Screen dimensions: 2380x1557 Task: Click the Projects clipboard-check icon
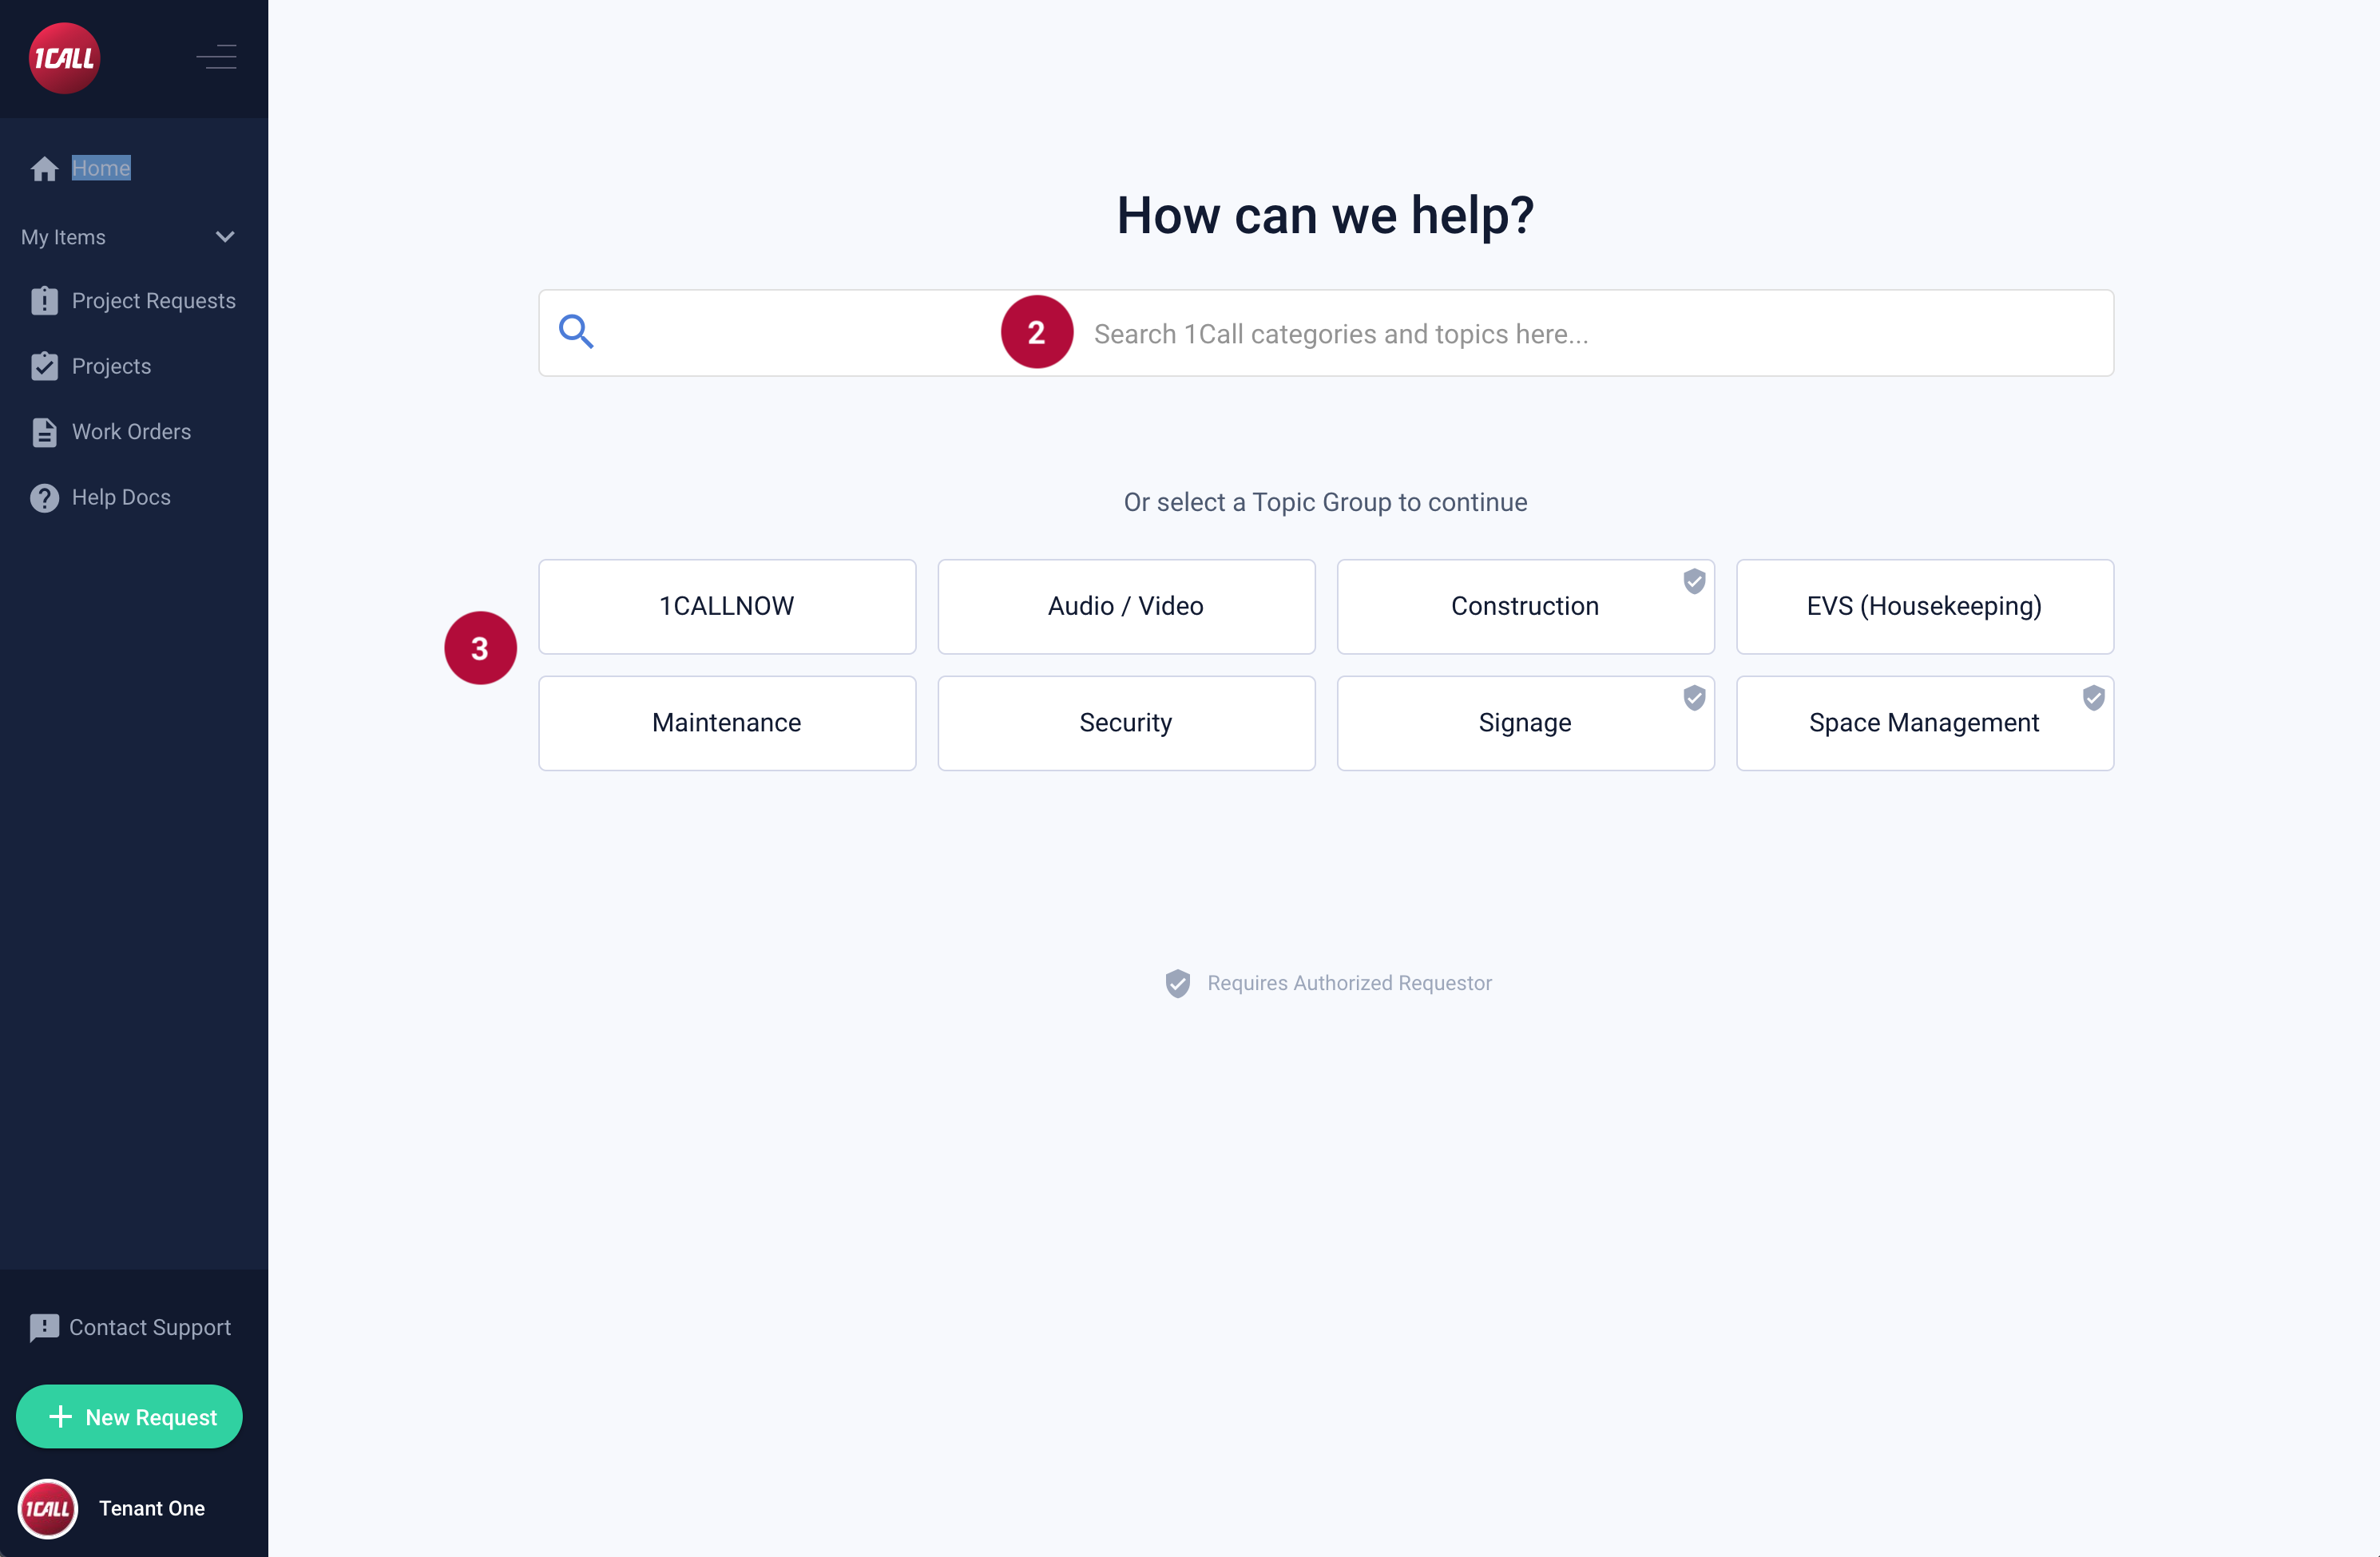pyautogui.click(x=44, y=367)
